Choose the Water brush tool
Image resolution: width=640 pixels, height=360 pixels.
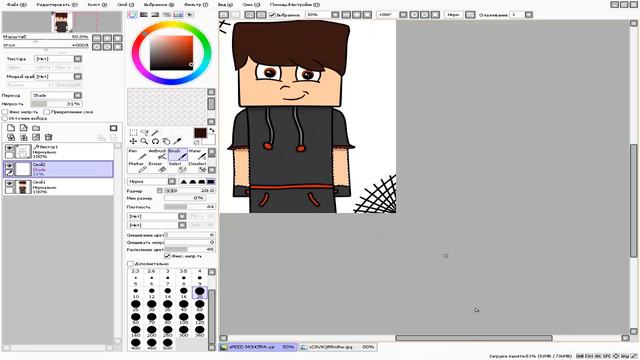pos(198,154)
